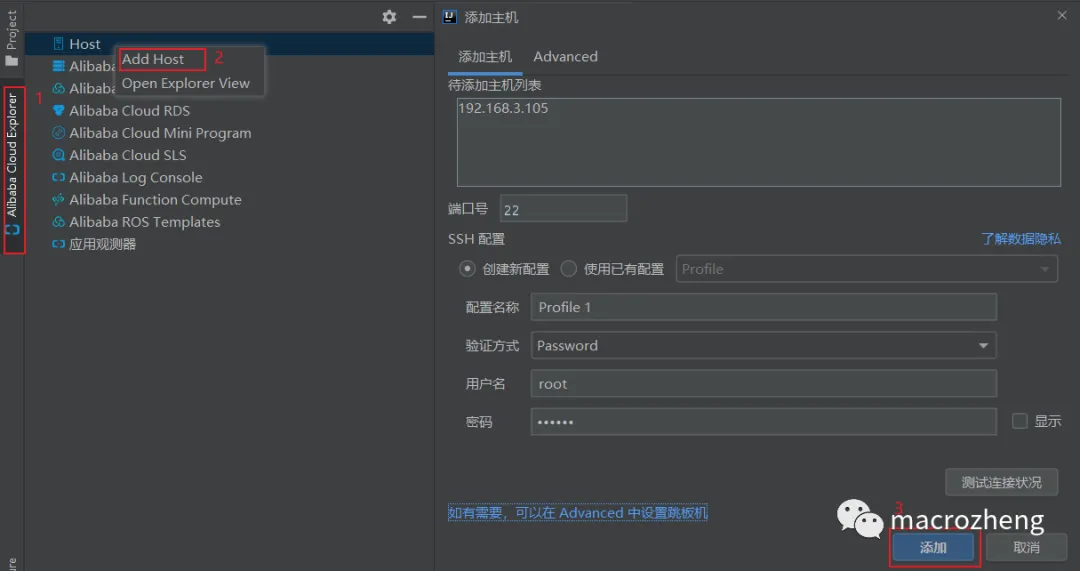Choose Open Explorer View from the context menu

click(186, 83)
